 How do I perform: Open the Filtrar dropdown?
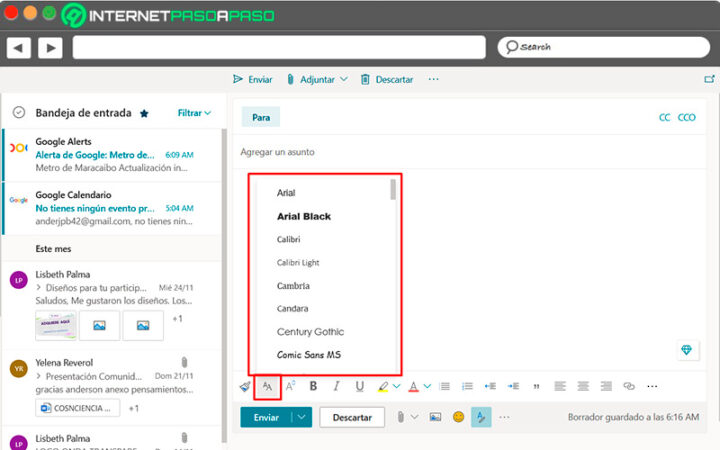(x=194, y=113)
